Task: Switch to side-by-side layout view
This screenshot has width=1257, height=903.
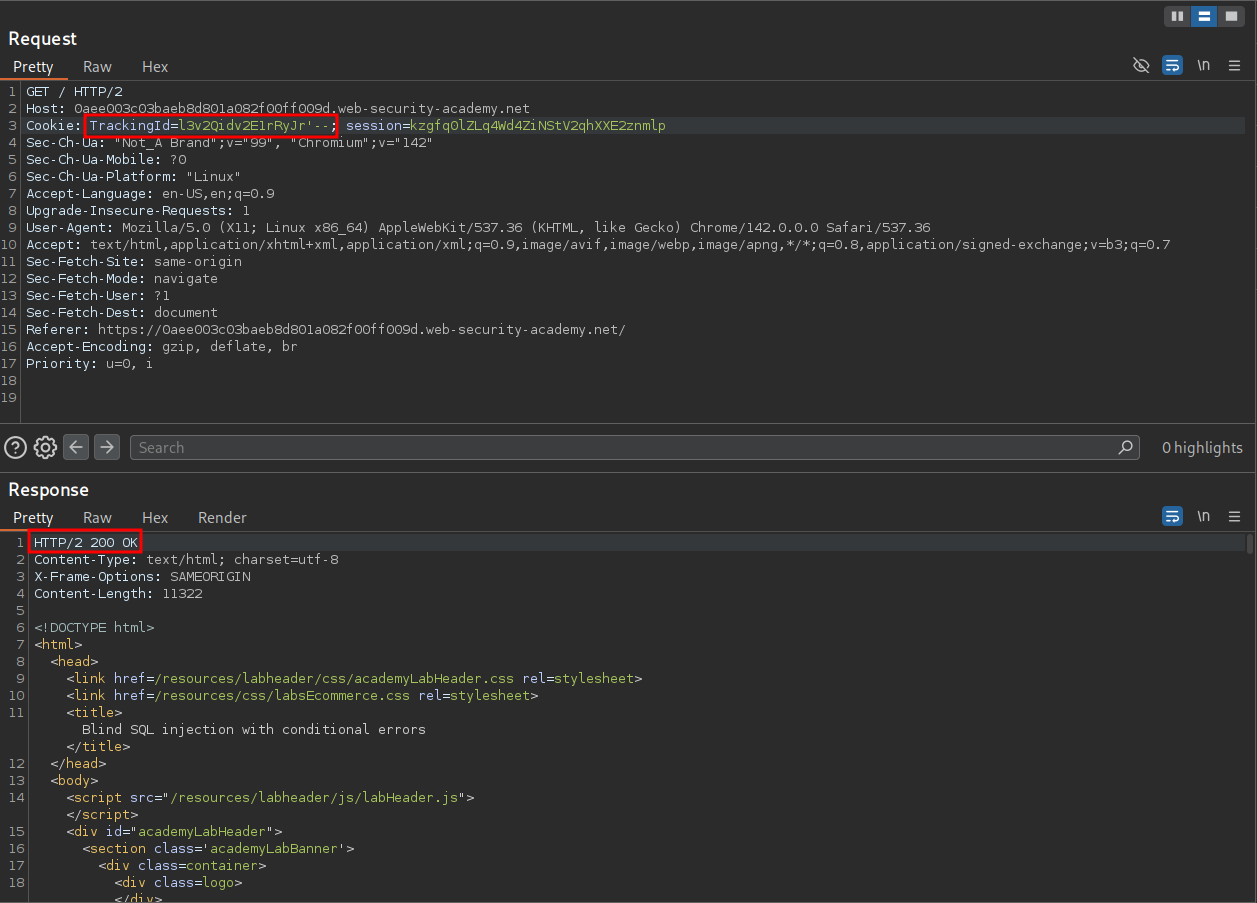Action: (1177, 16)
